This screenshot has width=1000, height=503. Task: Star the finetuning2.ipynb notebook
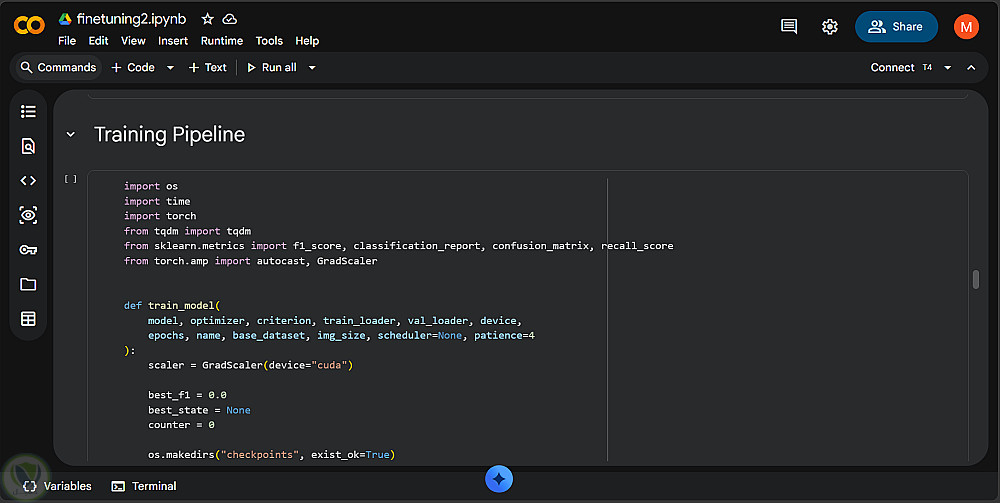(x=207, y=19)
